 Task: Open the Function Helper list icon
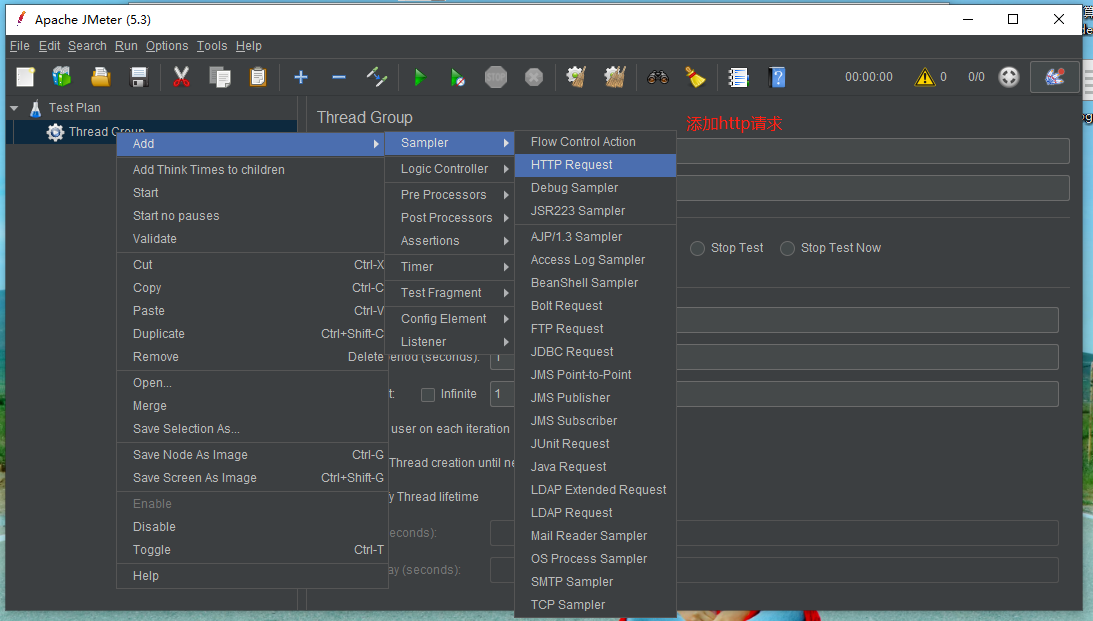738,77
